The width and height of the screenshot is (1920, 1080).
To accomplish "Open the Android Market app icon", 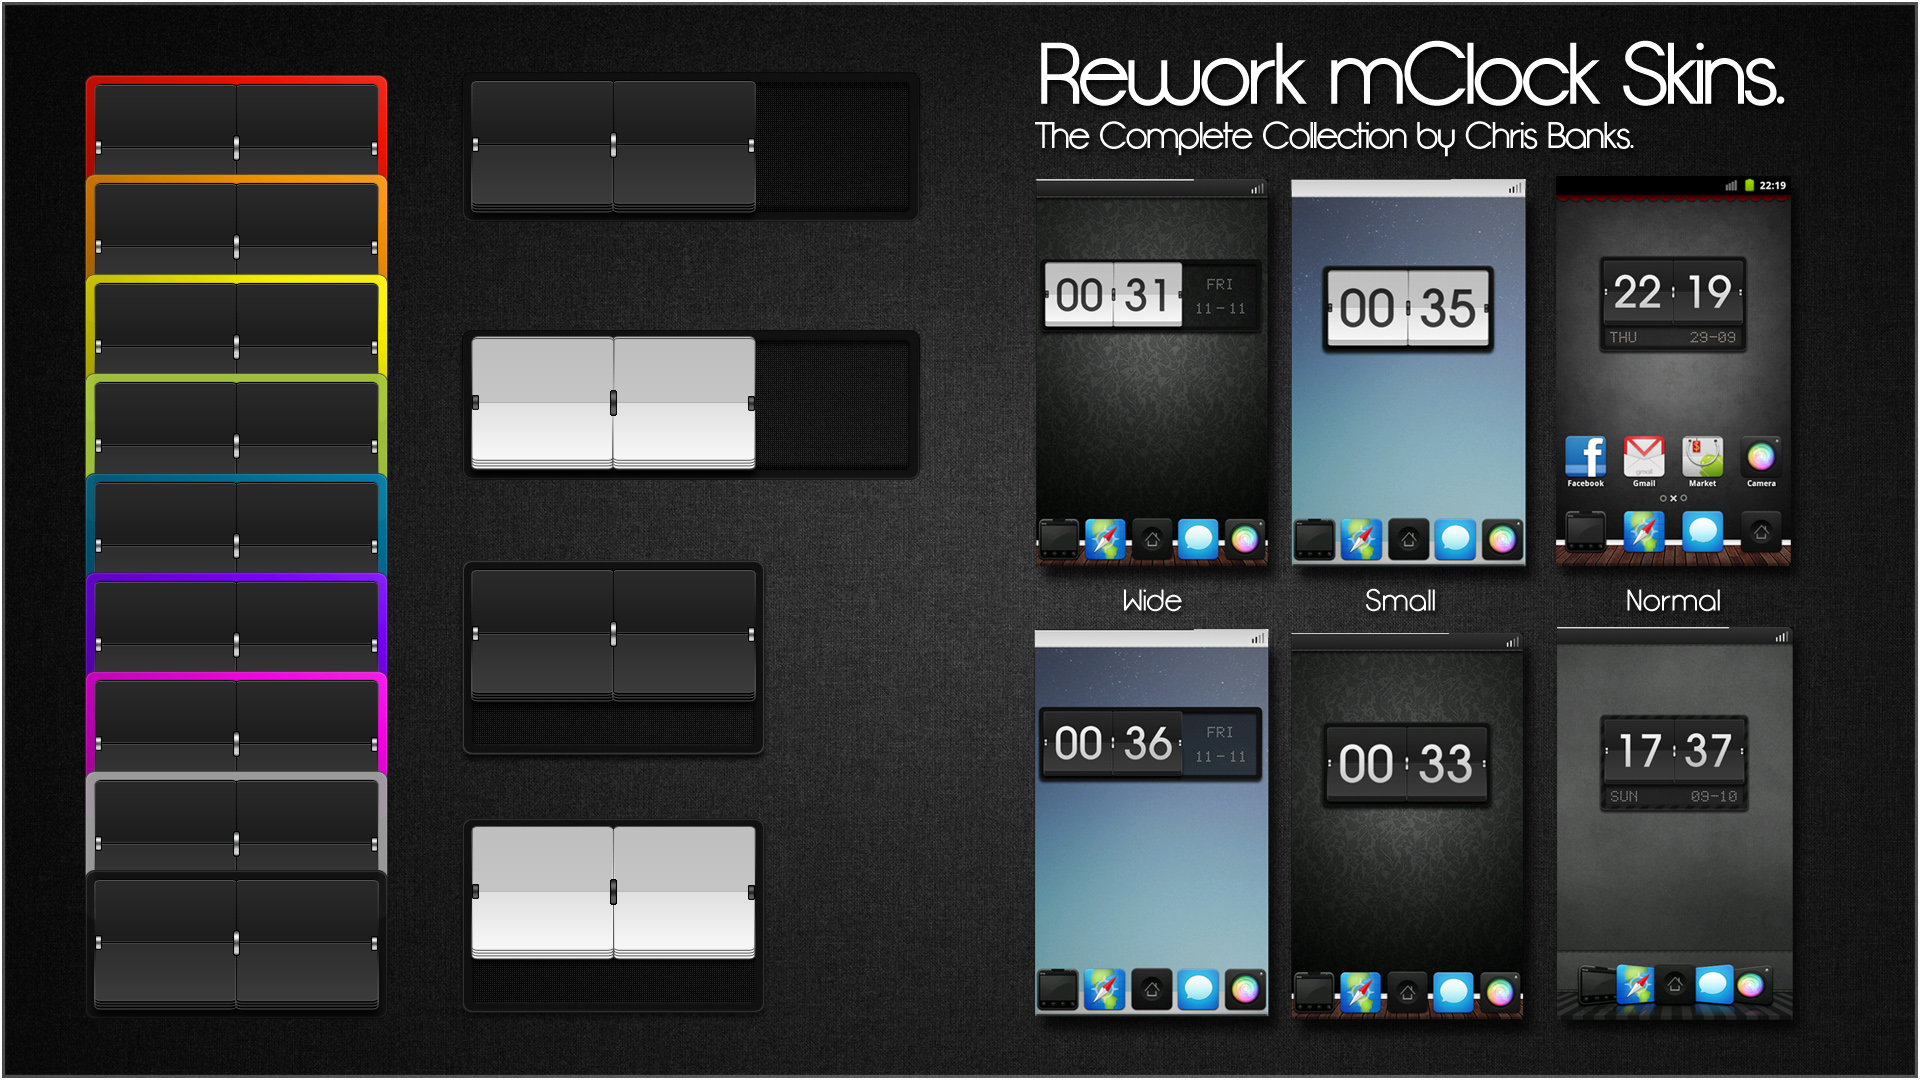I will point(1701,457).
